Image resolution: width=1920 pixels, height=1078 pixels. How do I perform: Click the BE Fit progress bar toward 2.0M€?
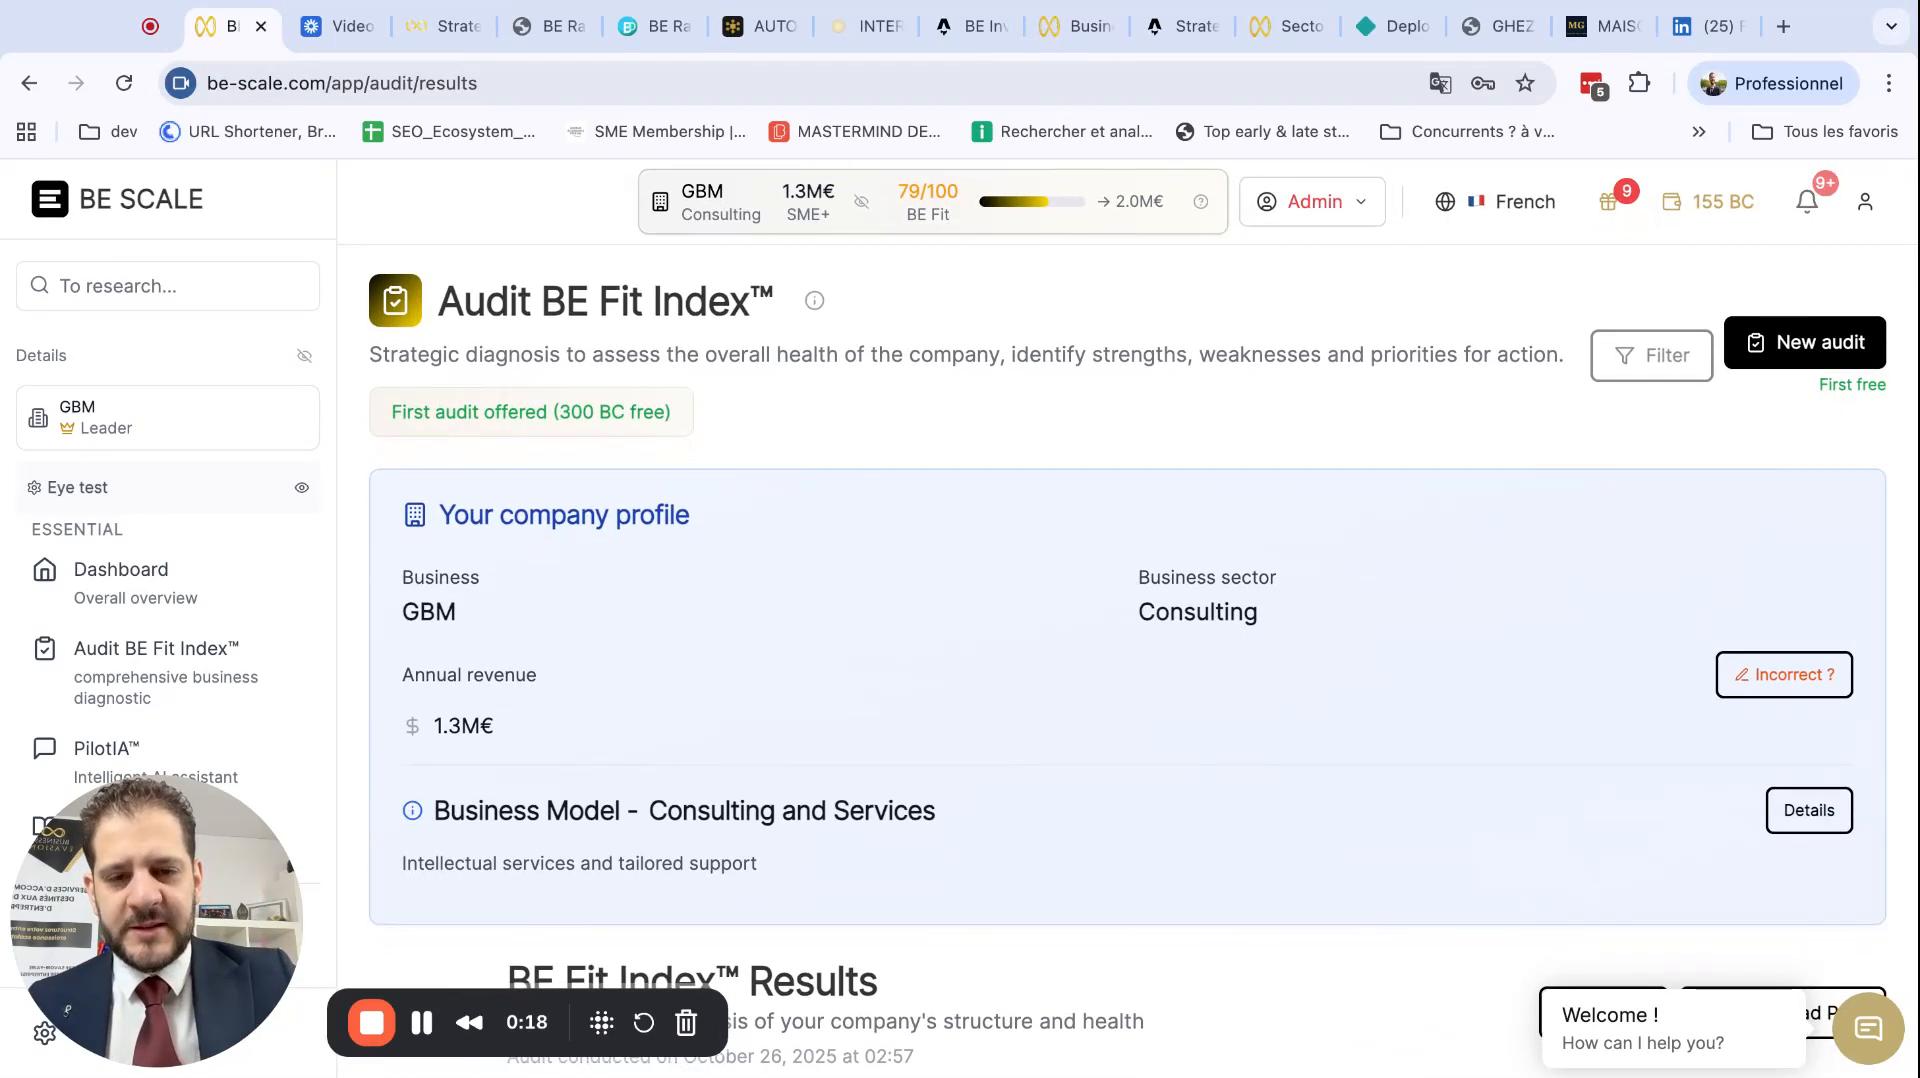(x=1032, y=201)
